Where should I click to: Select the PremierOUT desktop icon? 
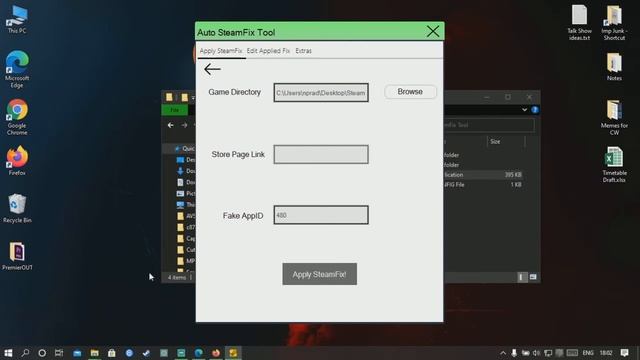pyautogui.click(x=17, y=256)
